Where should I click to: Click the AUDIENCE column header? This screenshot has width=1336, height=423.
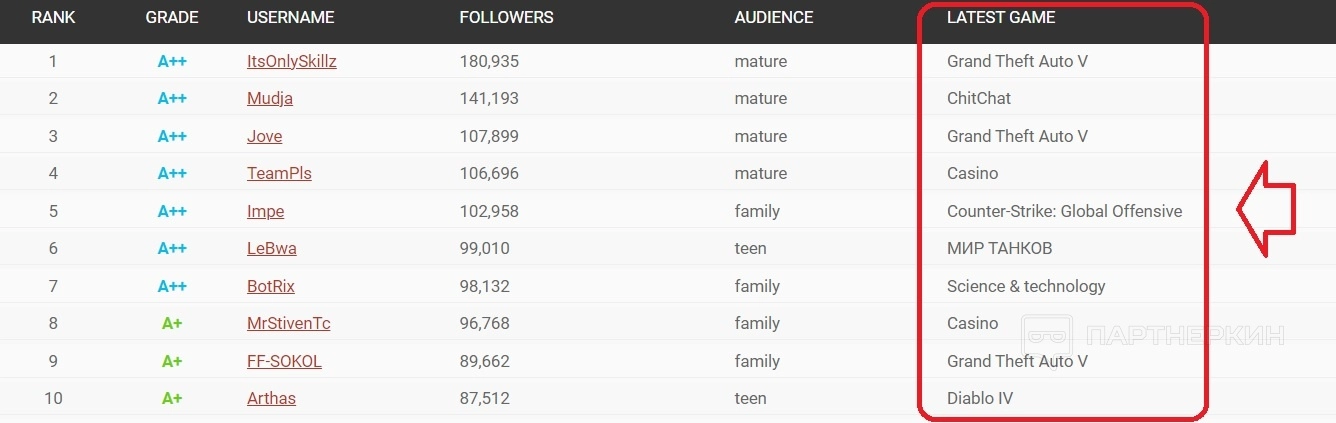click(x=773, y=17)
